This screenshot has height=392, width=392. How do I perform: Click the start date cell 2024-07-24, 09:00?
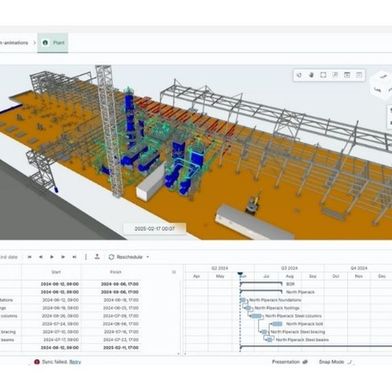60,324
